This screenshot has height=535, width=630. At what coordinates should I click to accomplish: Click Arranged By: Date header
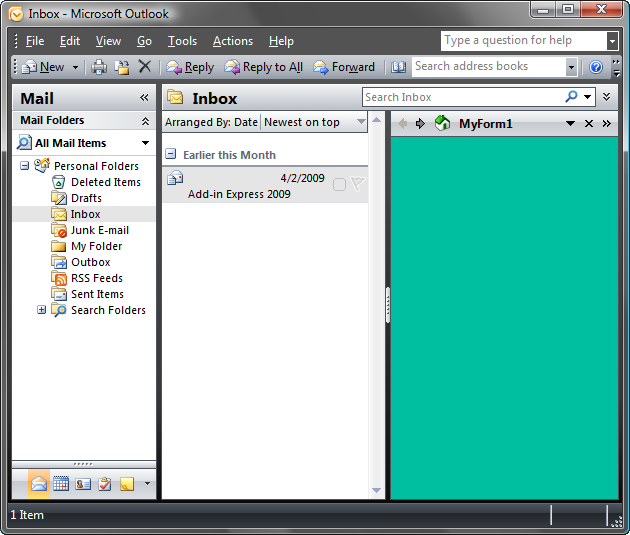point(211,122)
